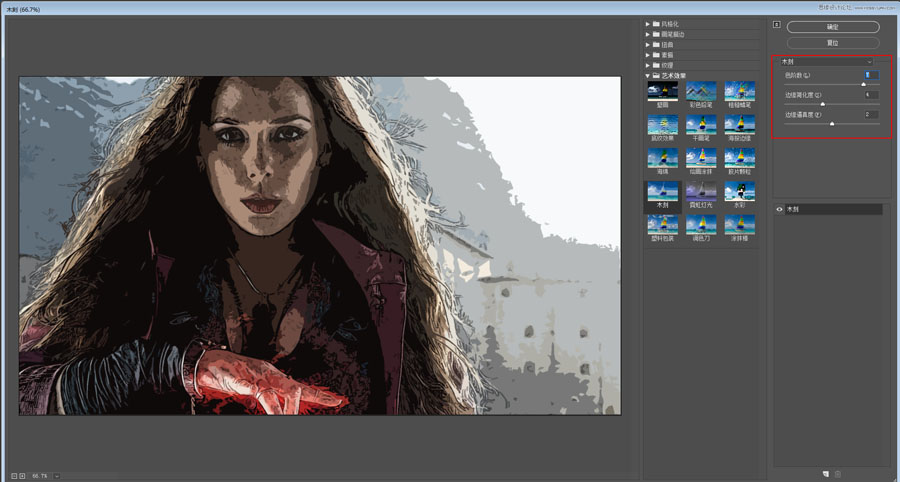Open the zoom percentage dropdown
Image resolution: width=900 pixels, height=482 pixels.
pos(57,476)
